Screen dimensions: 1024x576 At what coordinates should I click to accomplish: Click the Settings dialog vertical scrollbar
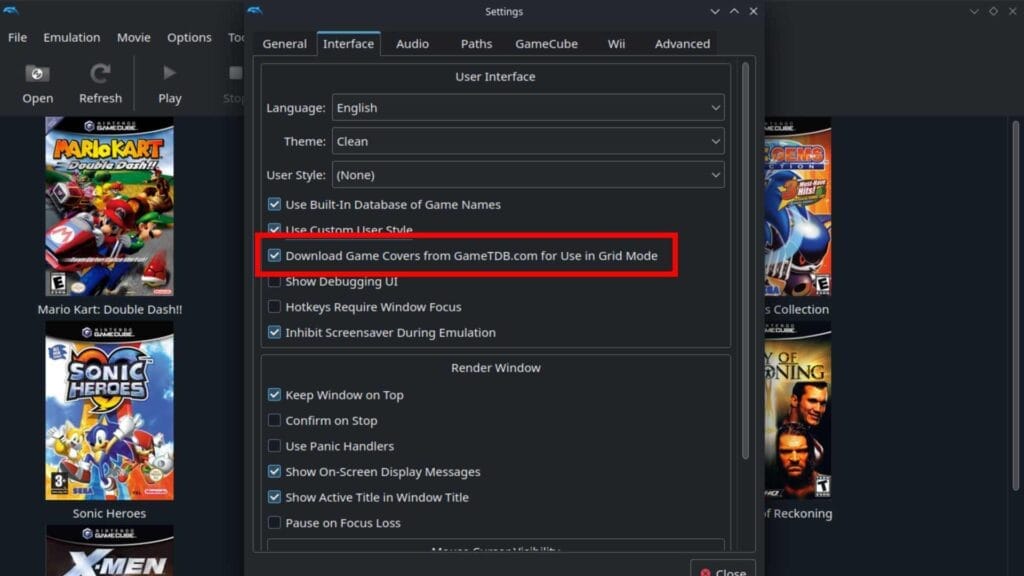(745, 260)
